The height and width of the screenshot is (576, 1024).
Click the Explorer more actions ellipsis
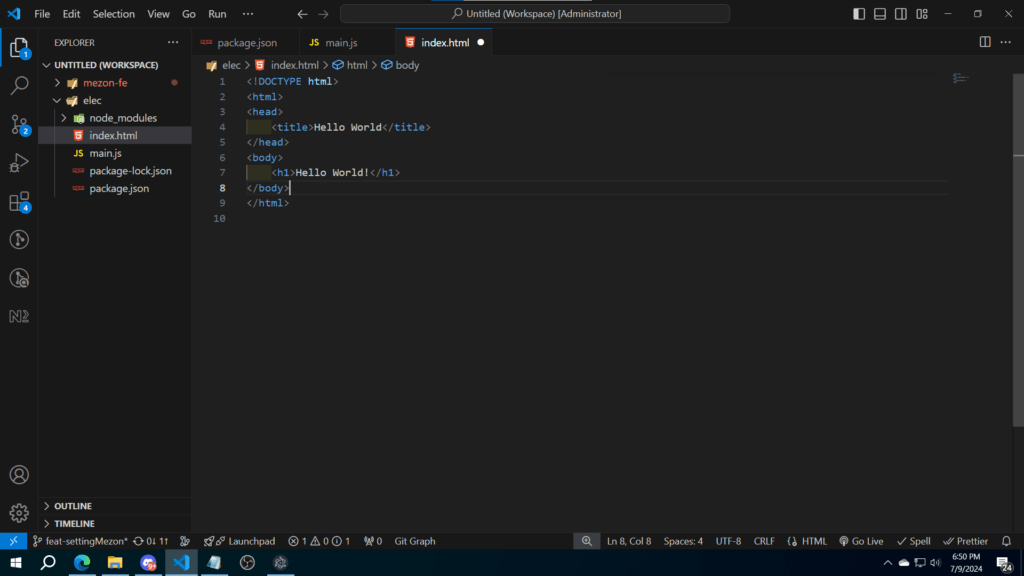[173, 42]
